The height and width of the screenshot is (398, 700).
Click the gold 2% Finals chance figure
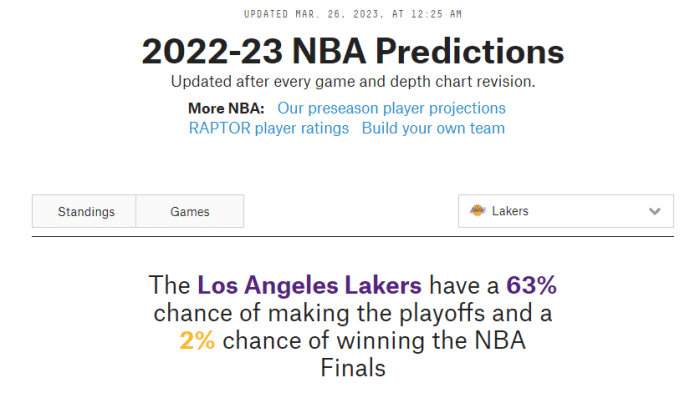[x=197, y=341]
